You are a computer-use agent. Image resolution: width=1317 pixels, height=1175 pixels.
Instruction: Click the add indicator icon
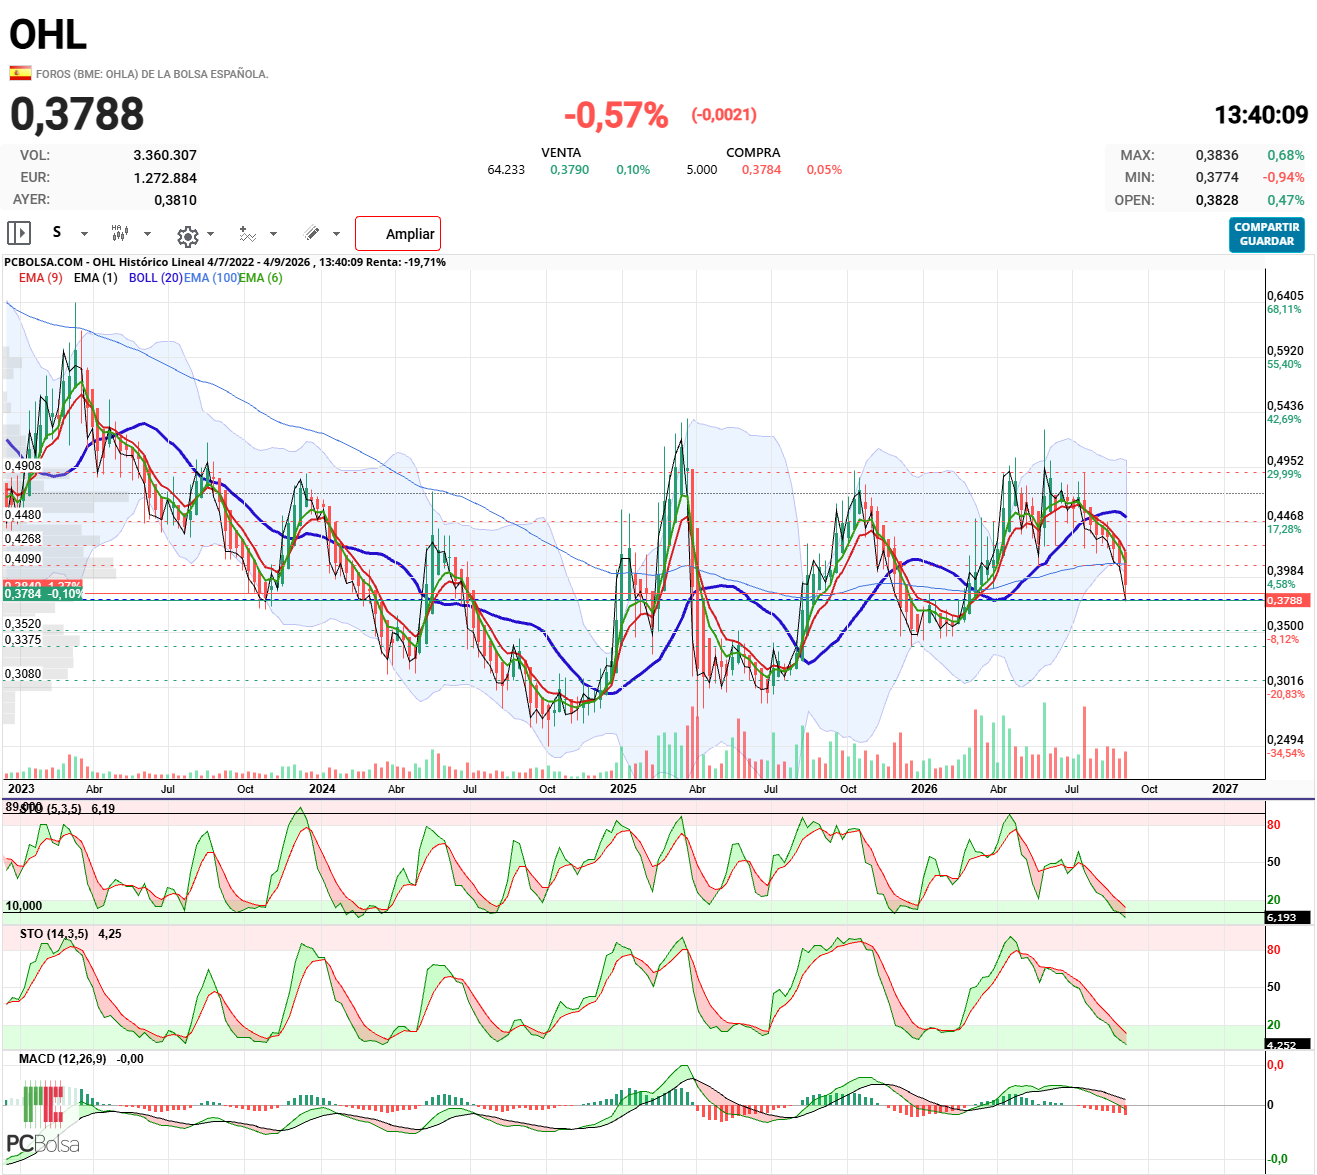click(247, 234)
